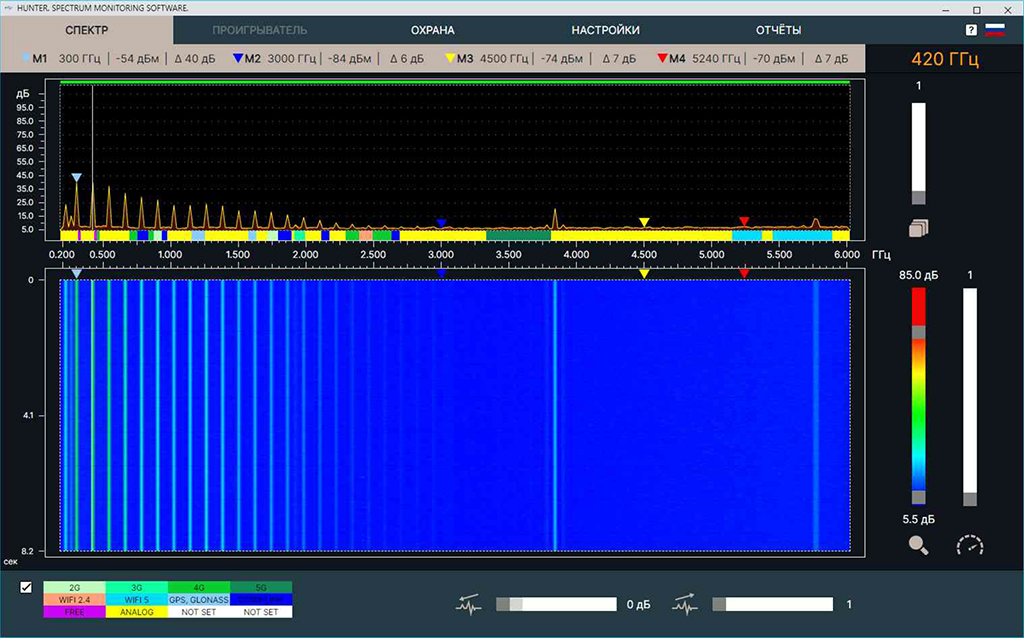Switch language with the Russian flag icon
Viewport: 1024px width, 638px height.
pyautogui.click(x=995, y=30)
